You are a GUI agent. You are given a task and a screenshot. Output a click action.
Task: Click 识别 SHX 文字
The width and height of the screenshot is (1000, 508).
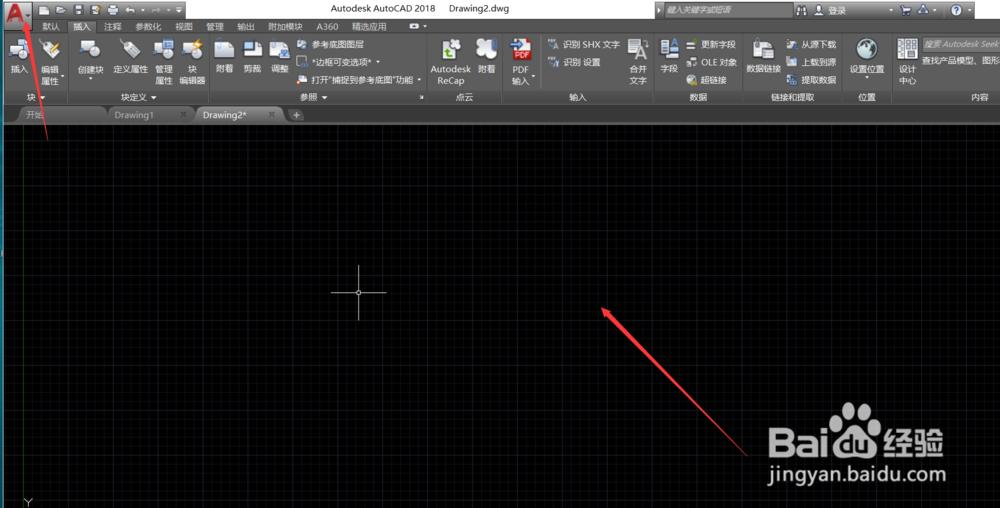click(584, 45)
